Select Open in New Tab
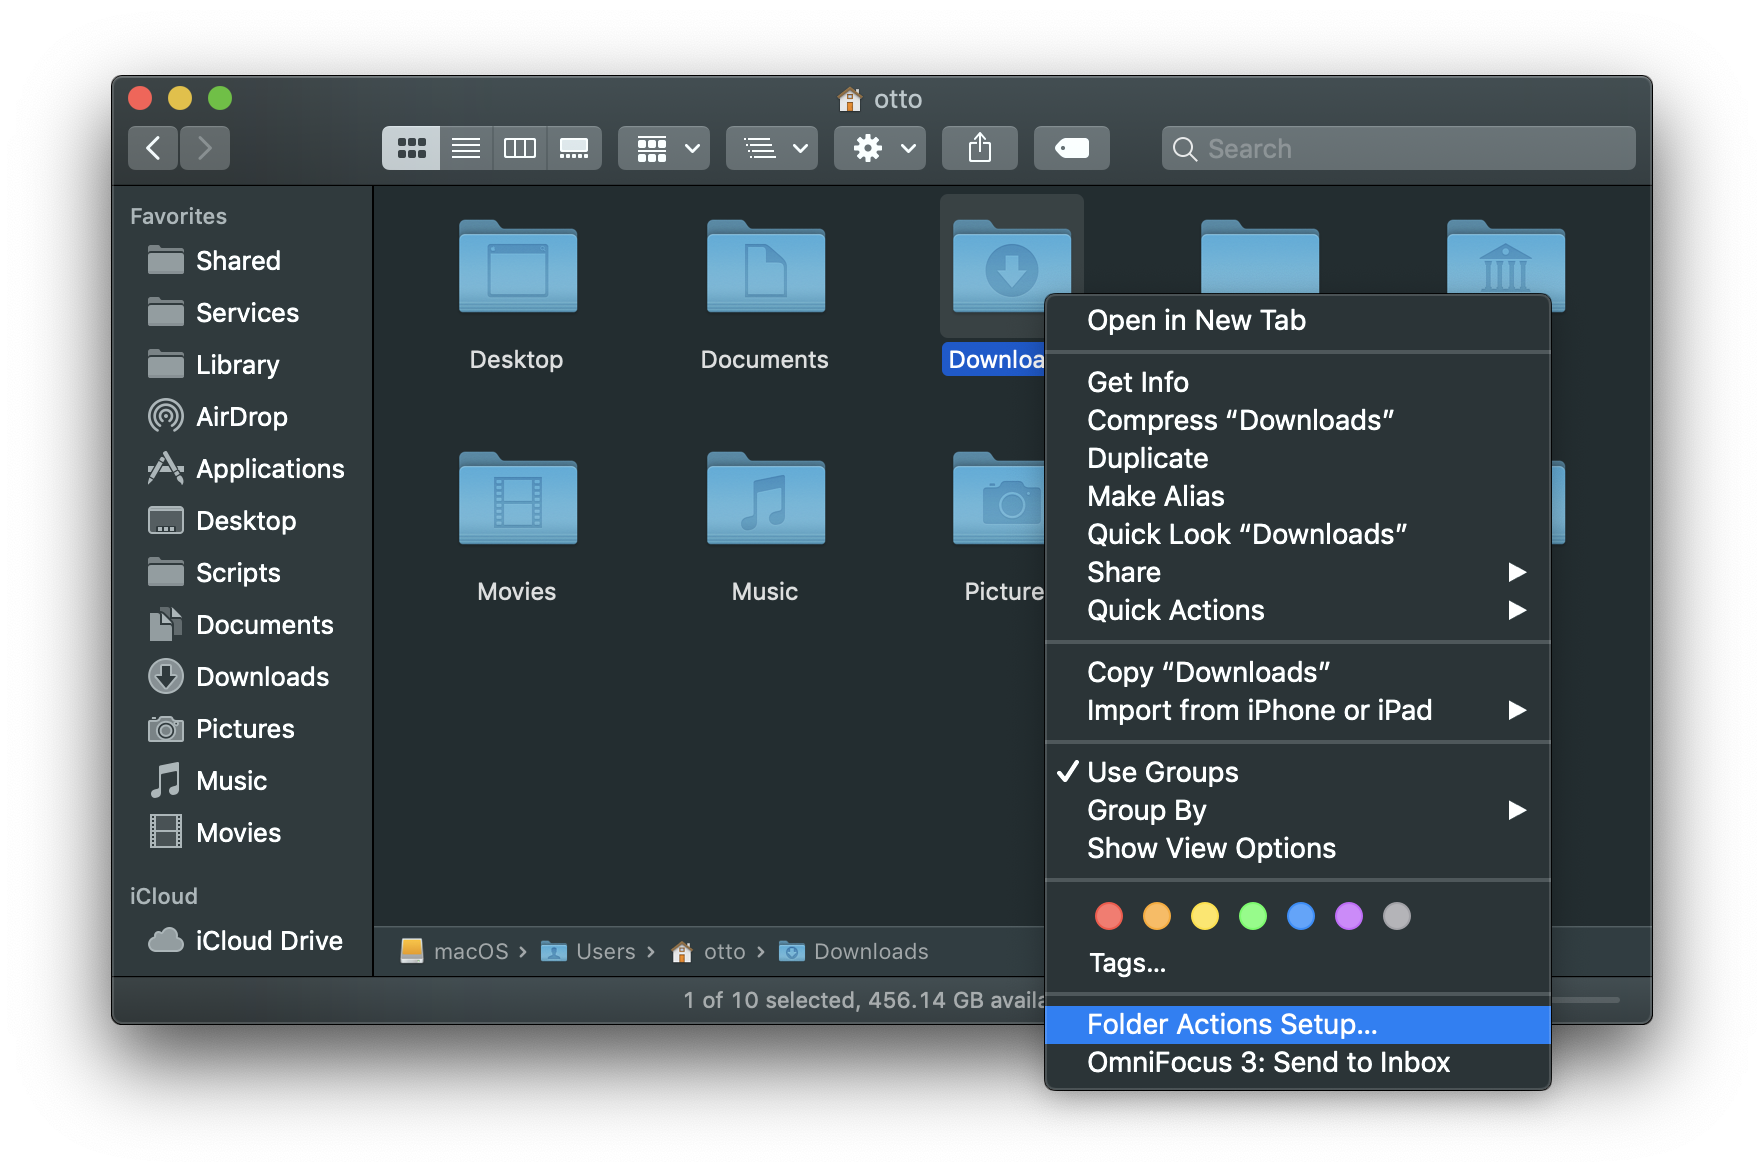Viewport: 1764px width, 1162px height. click(1196, 320)
